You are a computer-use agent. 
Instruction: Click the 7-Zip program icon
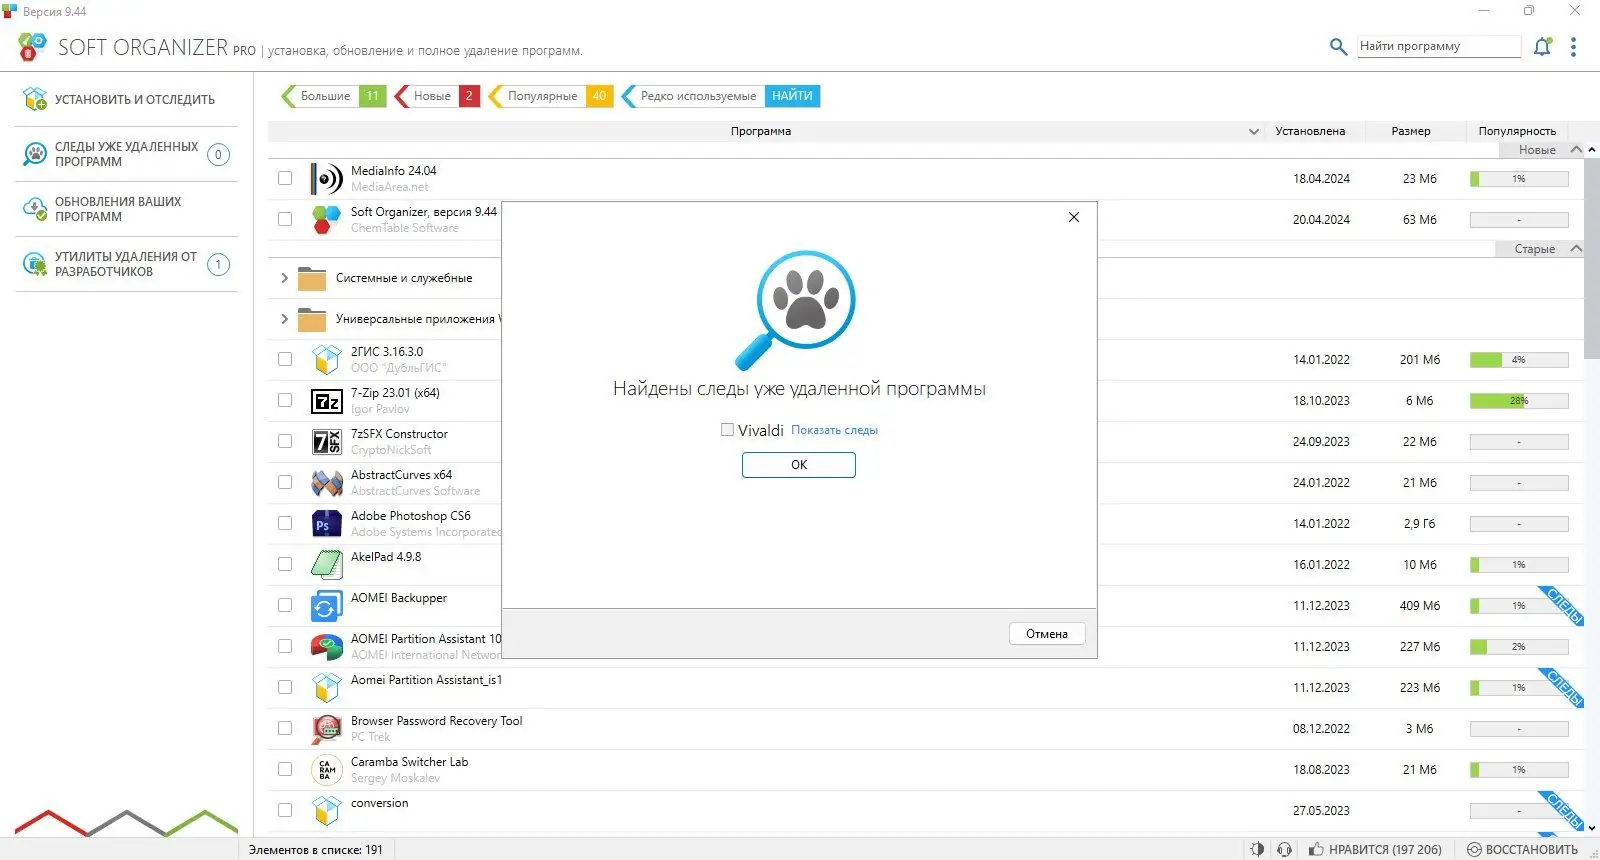click(x=327, y=401)
